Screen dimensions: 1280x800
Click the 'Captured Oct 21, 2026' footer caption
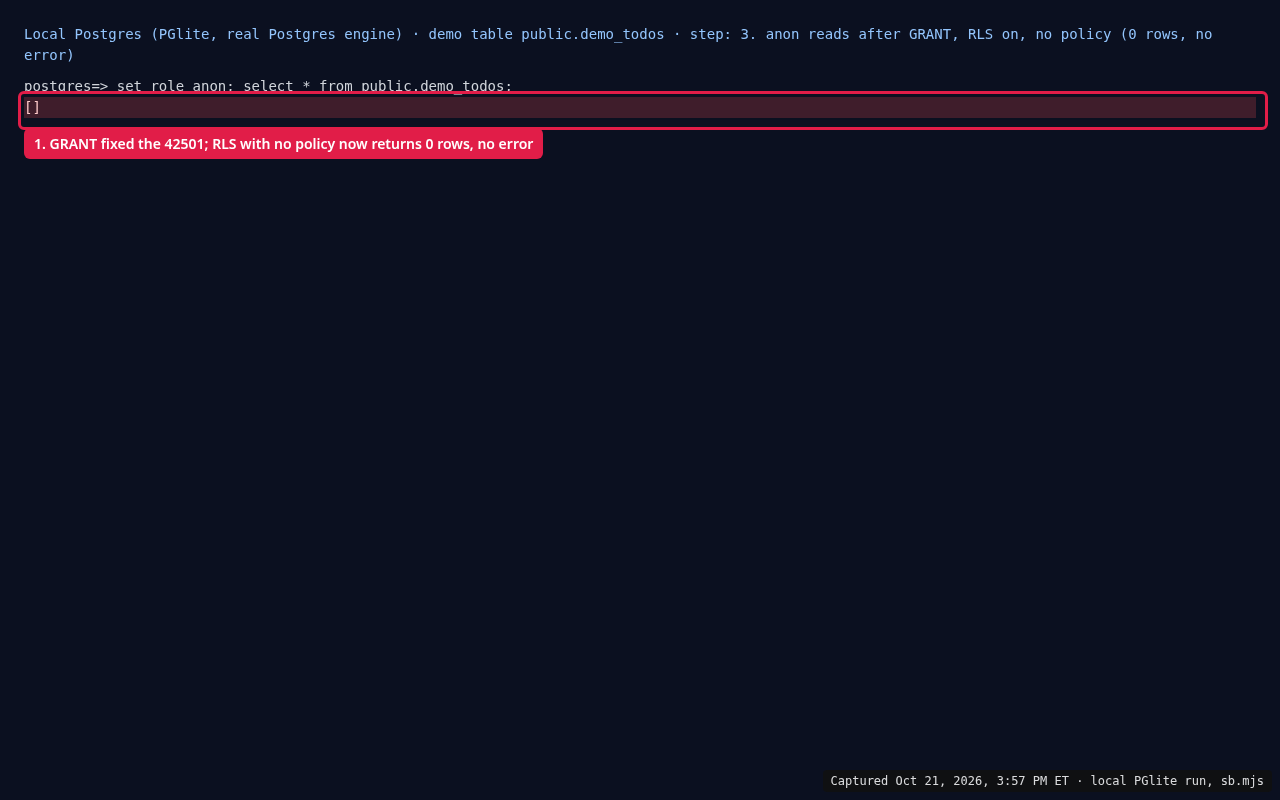pyautogui.click(x=1047, y=781)
